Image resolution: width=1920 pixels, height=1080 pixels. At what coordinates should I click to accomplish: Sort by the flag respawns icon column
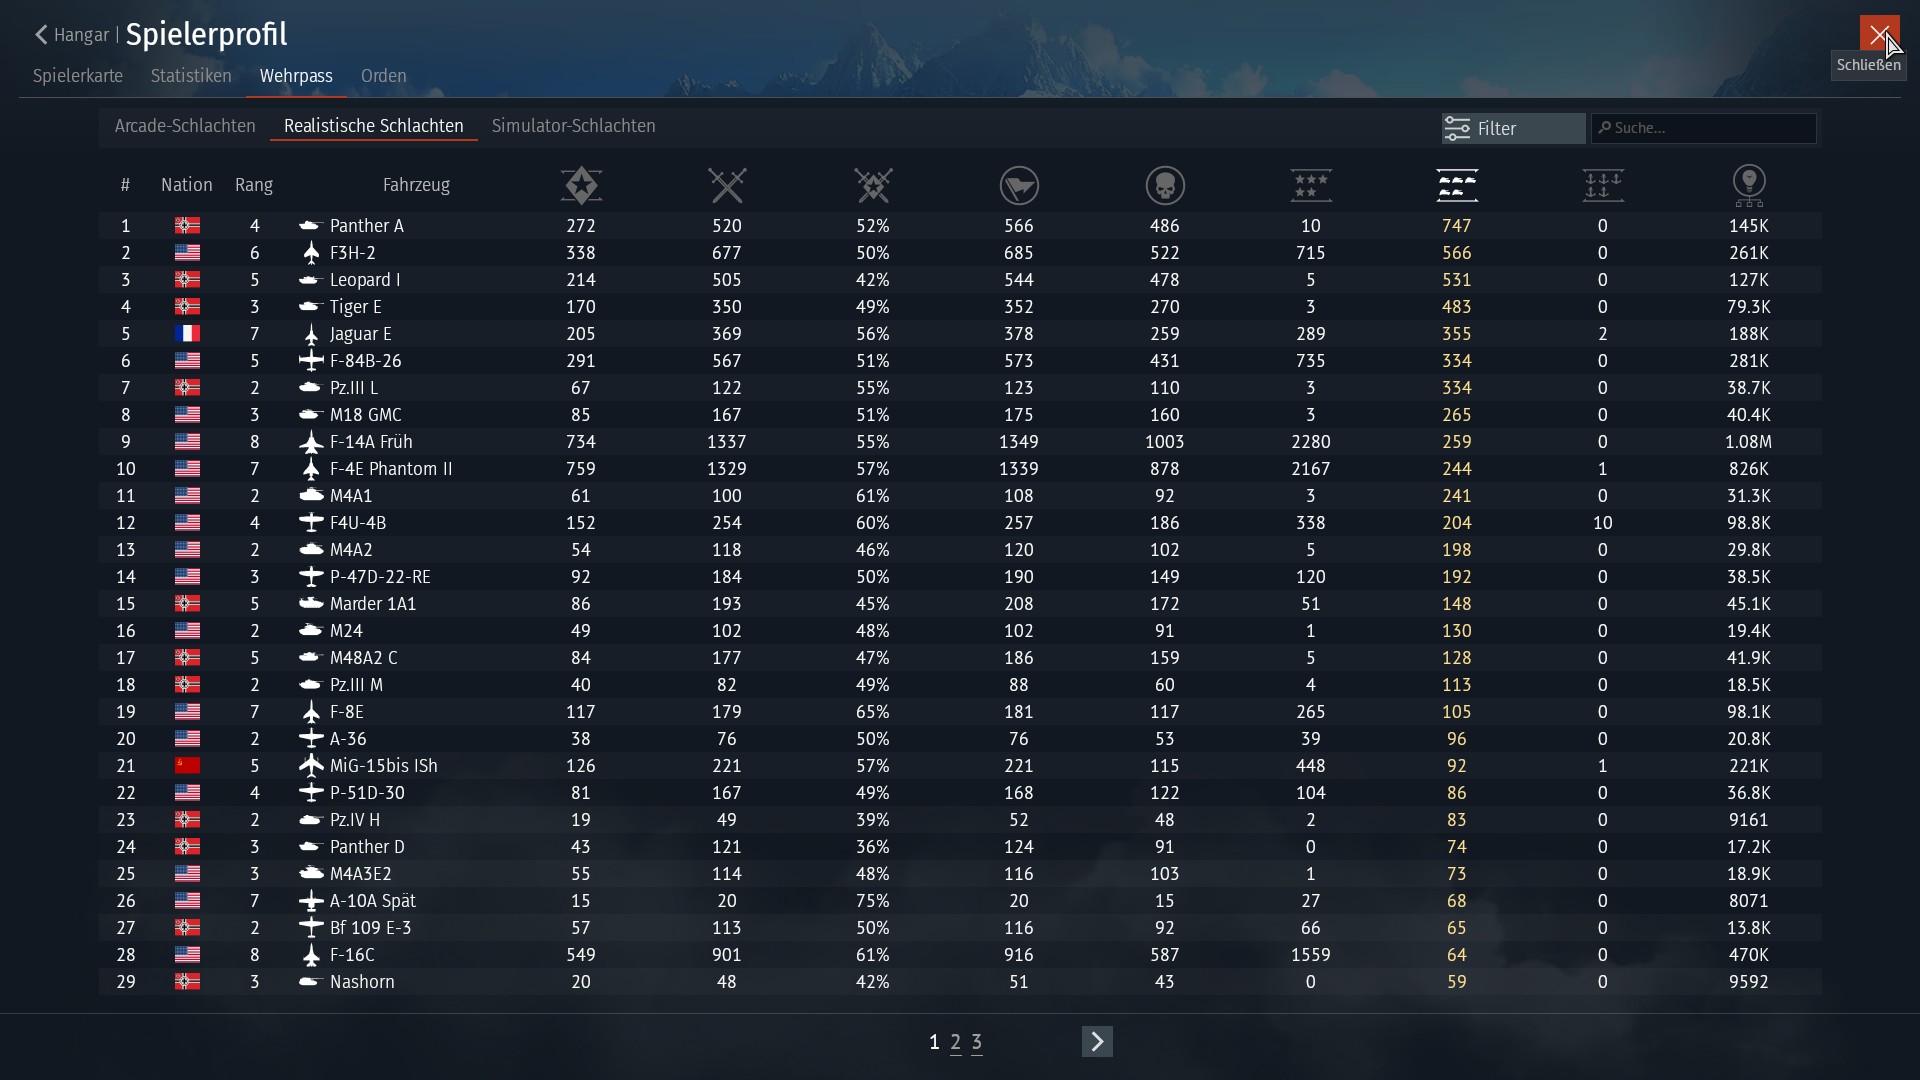click(1019, 185)
